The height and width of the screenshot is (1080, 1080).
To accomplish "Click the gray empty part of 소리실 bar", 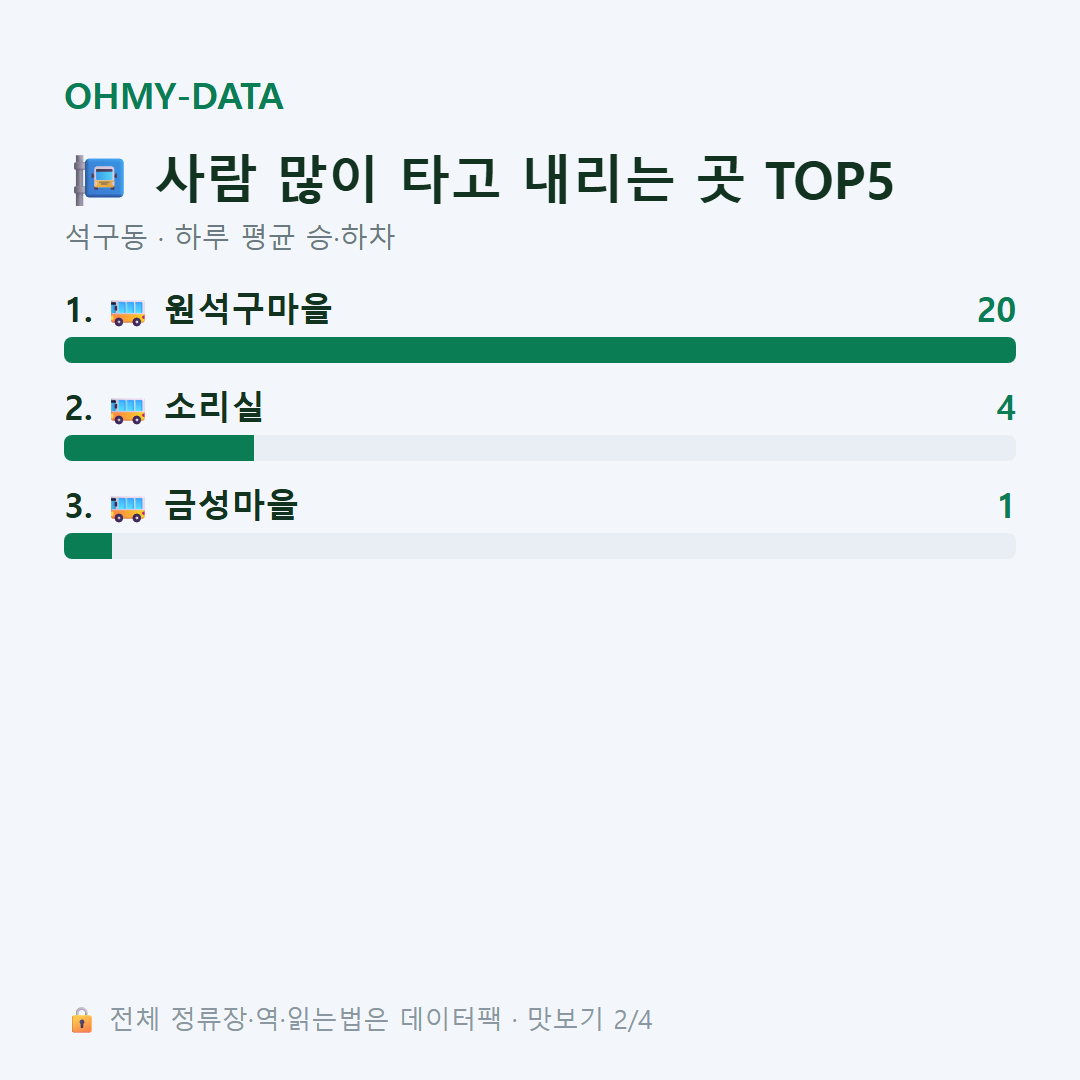I will [x=635, y=448].
